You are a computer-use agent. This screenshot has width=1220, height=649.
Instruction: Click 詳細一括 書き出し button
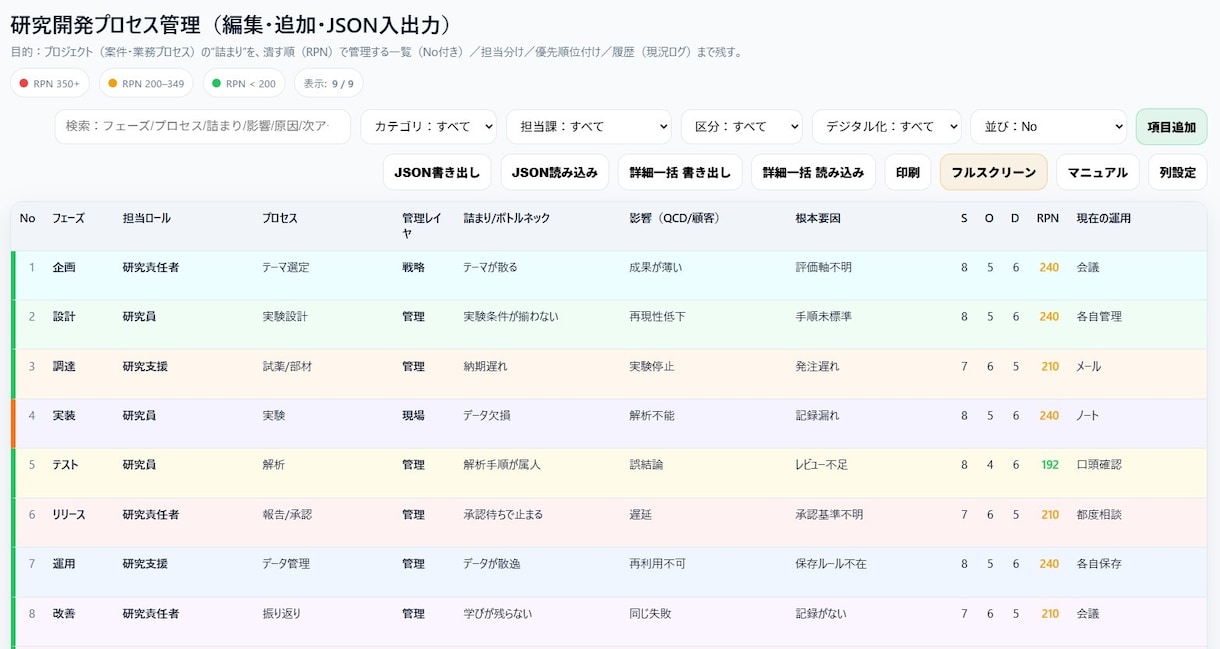(680, 172)
